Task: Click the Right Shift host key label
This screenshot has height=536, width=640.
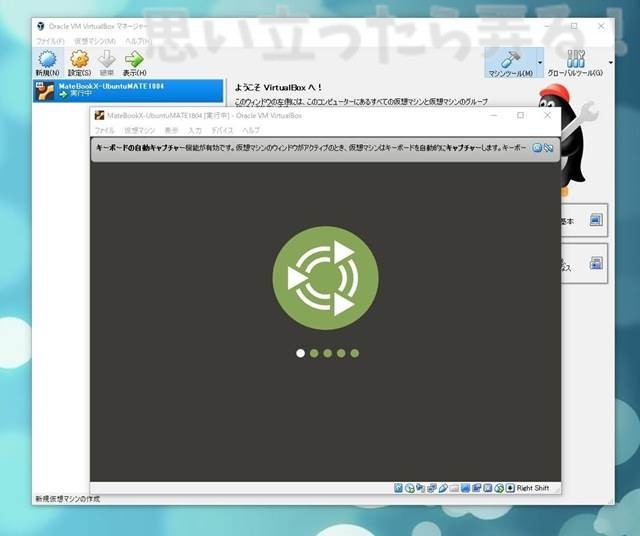Action: pos(533,488)
